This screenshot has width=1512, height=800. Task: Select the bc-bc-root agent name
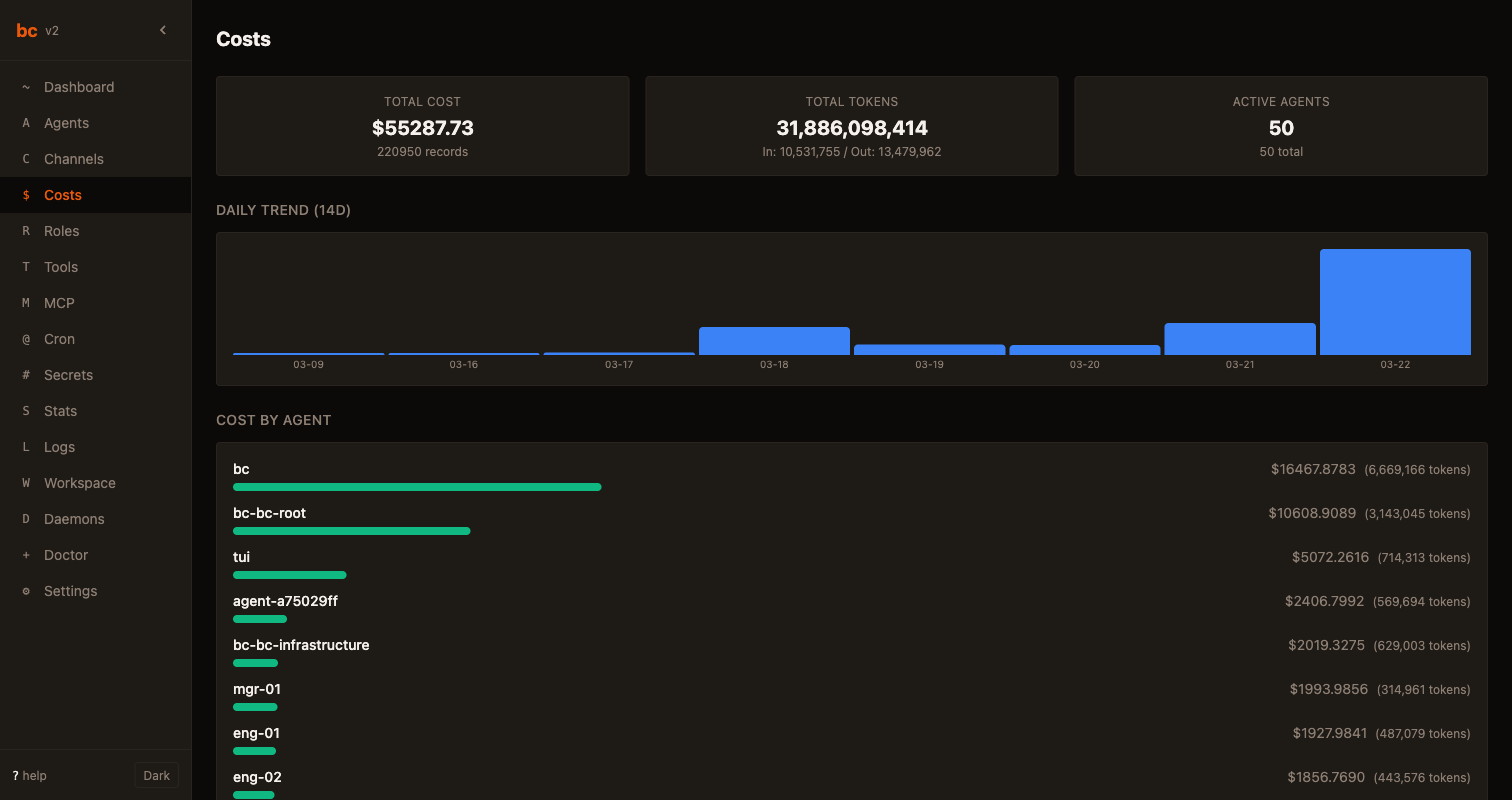click(x=270, y=513)
